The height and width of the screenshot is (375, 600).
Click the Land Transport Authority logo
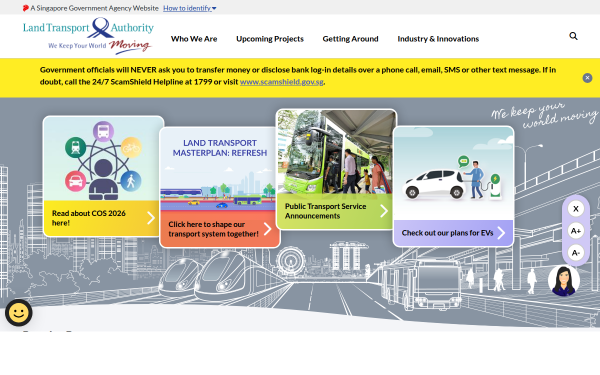tap(88, 36)
